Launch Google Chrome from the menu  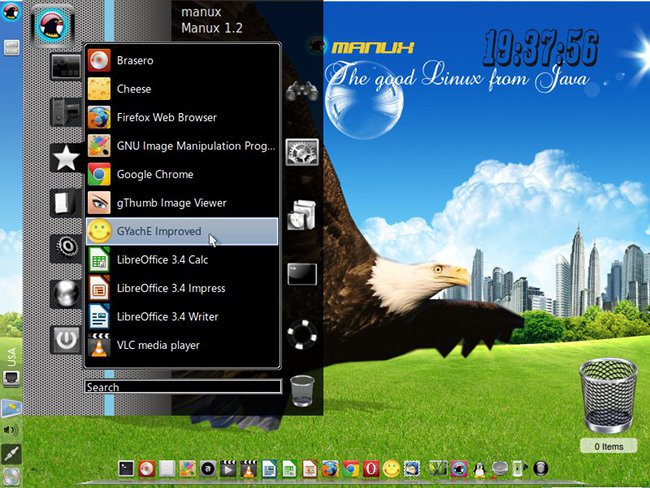pyautogui.click(x=182, y=174)
